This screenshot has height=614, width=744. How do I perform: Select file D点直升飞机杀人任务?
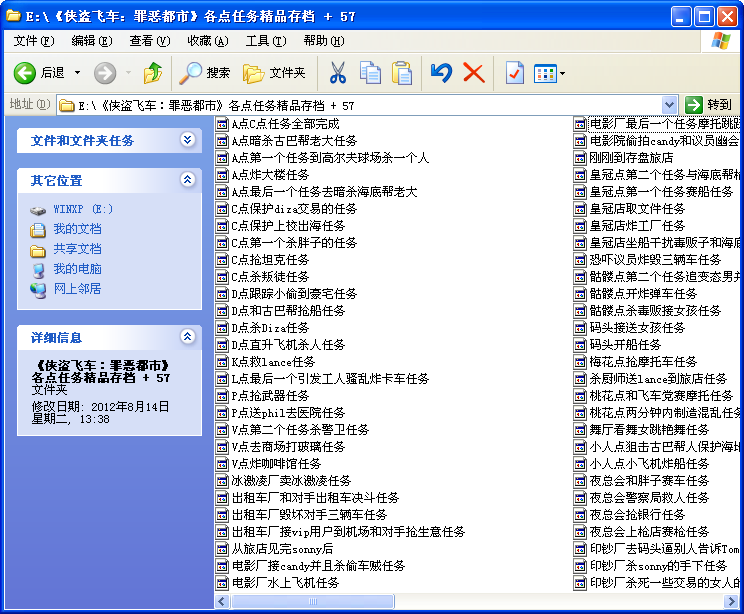(x=280, y=345)
